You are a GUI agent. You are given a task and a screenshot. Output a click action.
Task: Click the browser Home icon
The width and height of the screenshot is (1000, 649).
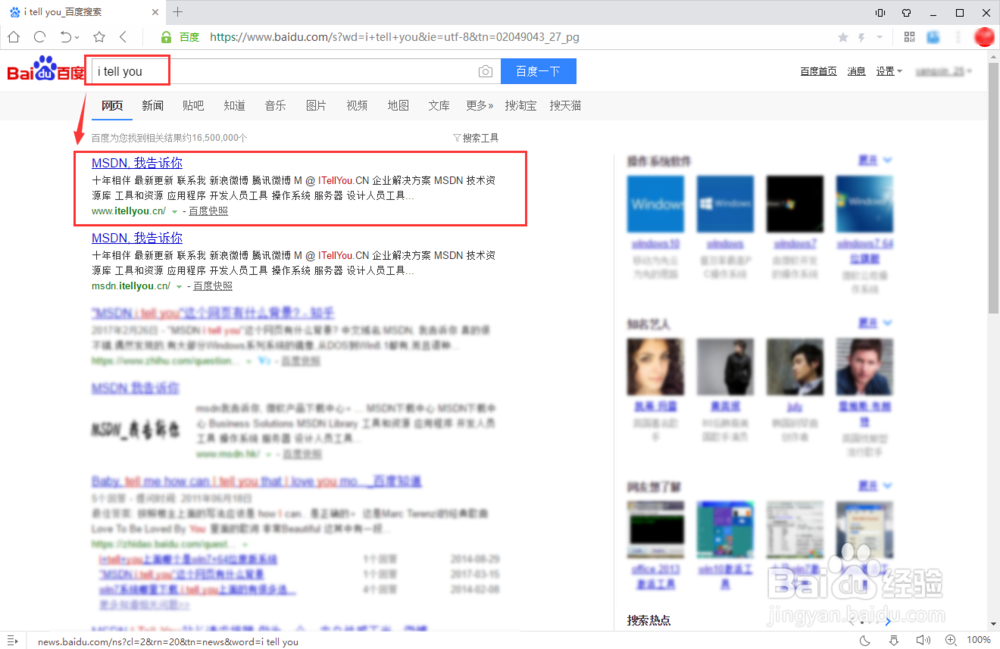pos(14,37)
